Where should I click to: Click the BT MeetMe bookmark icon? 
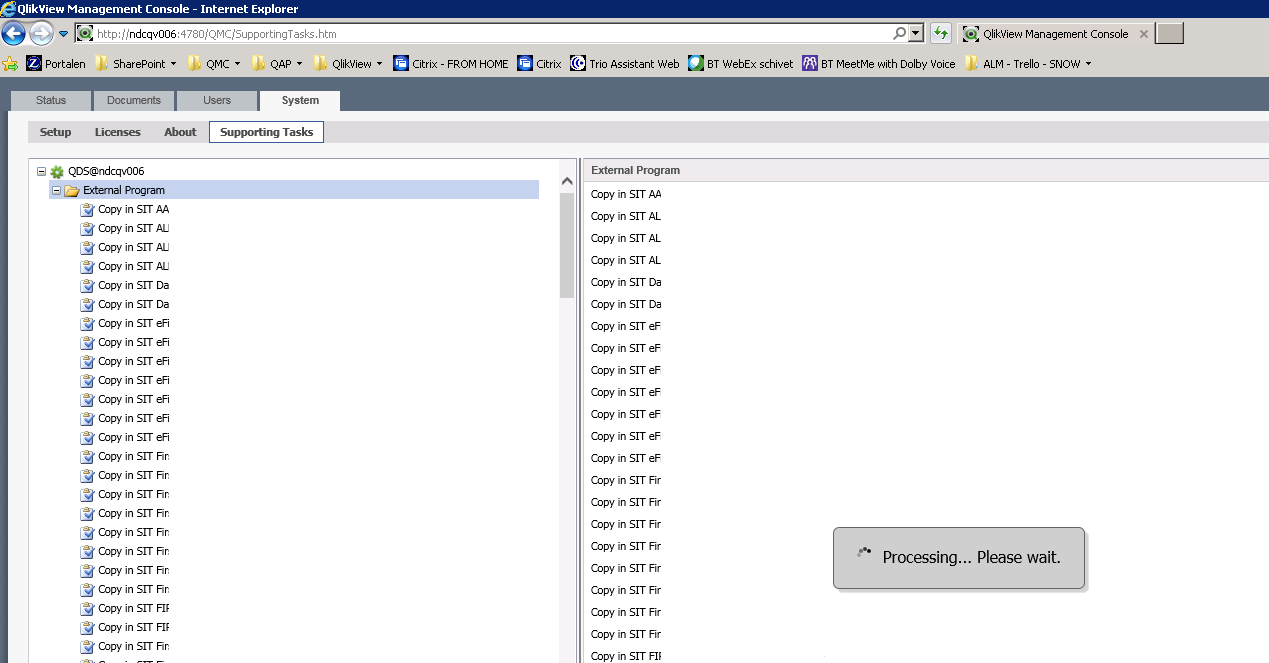(810, 64)
